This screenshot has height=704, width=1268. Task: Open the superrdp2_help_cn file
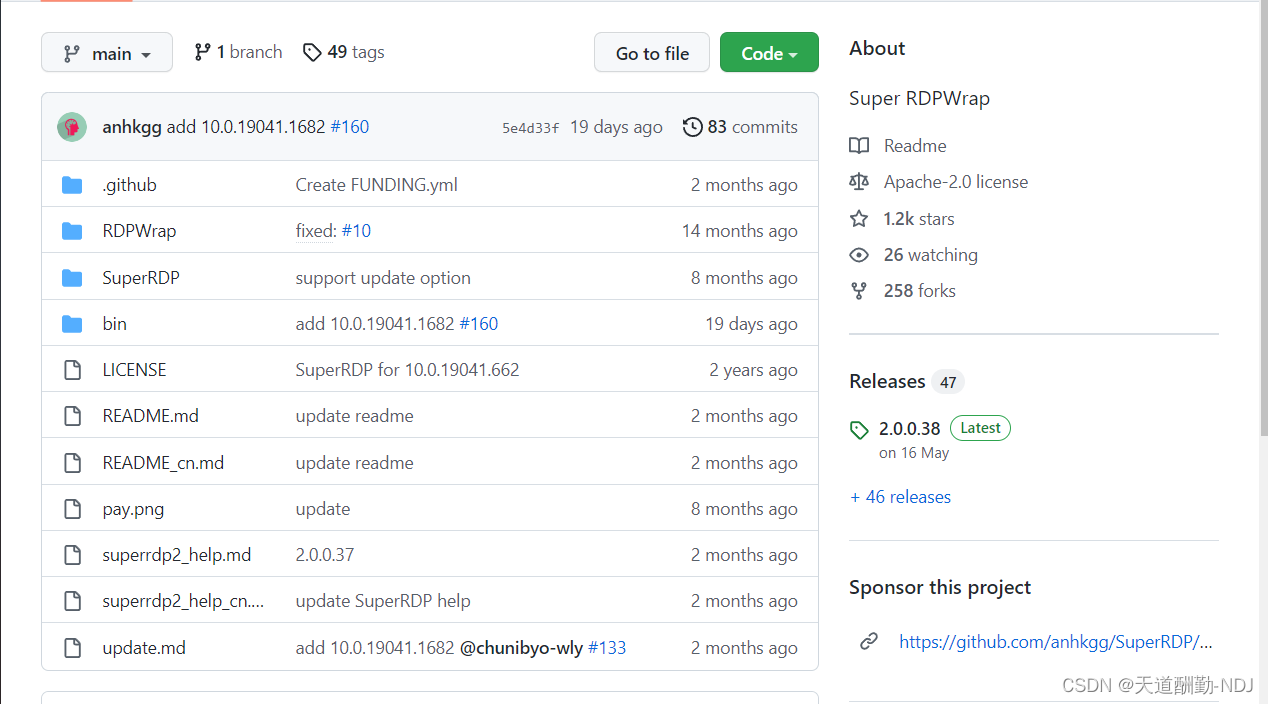(183, 601)
